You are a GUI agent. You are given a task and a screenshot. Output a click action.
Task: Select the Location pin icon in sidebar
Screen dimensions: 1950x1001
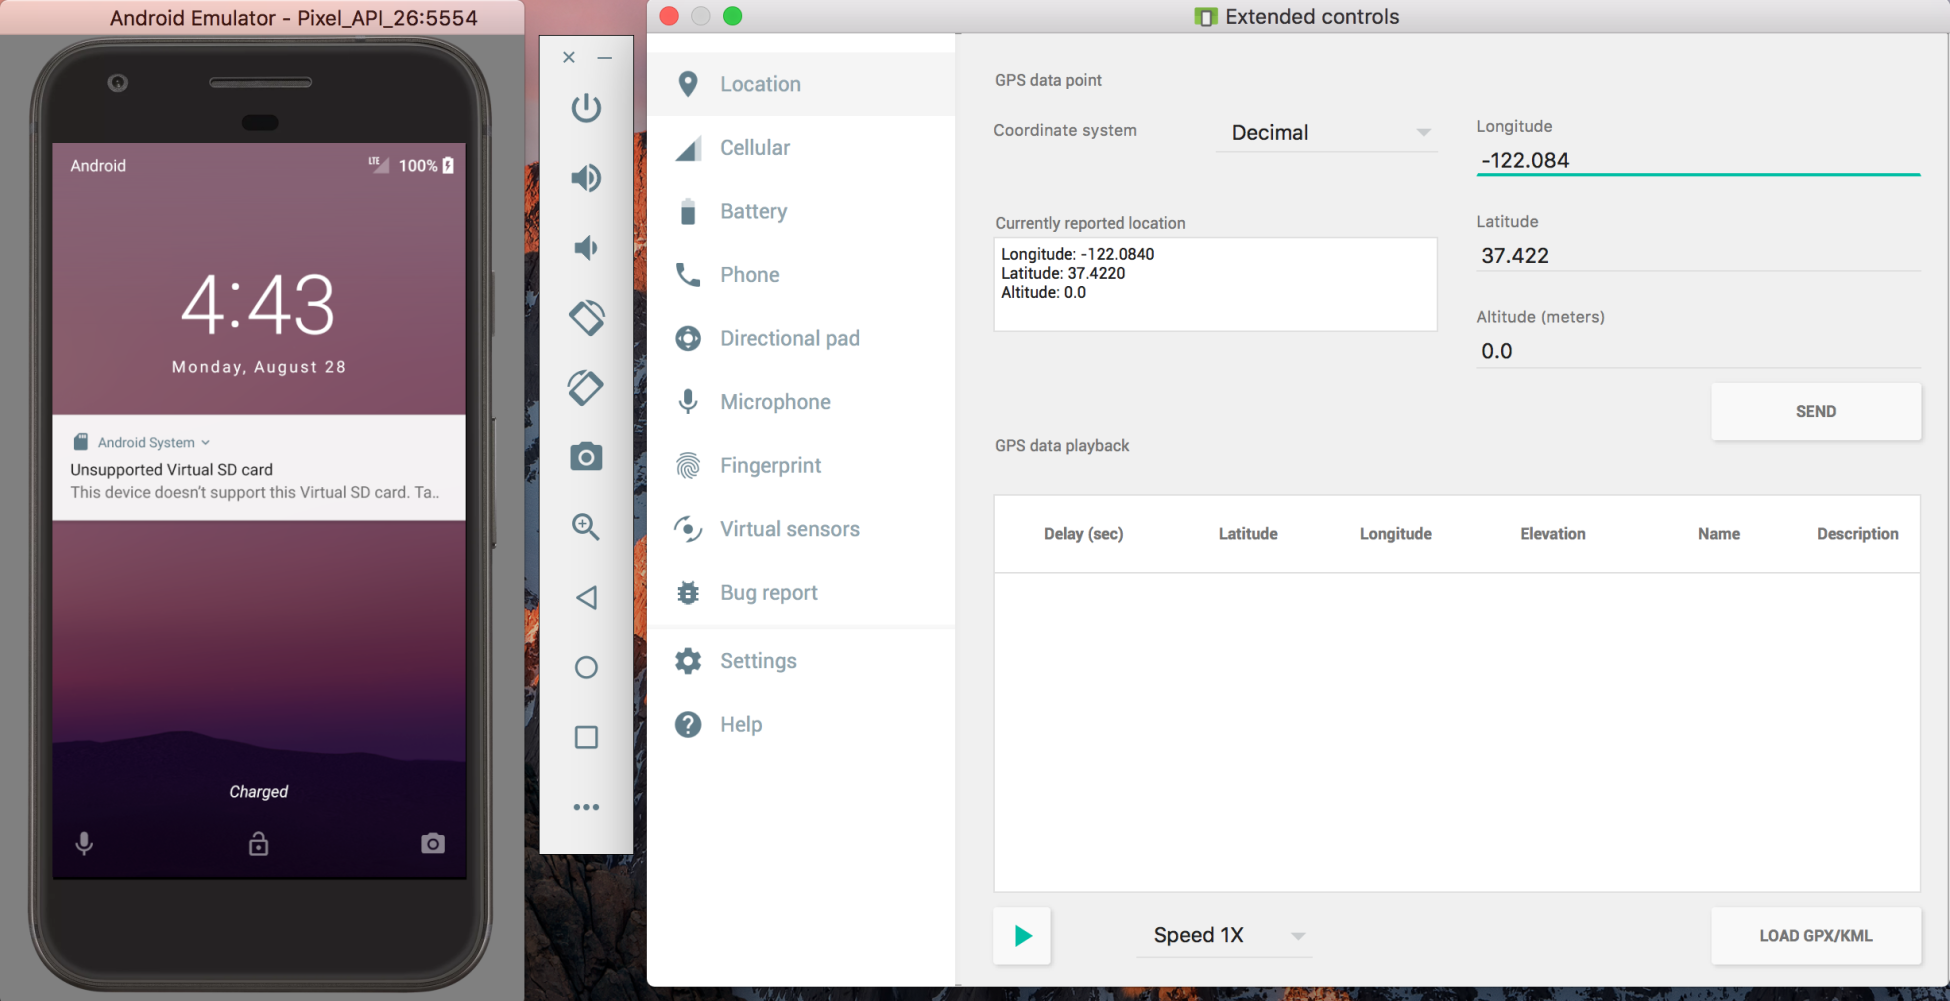pos(688,84)
